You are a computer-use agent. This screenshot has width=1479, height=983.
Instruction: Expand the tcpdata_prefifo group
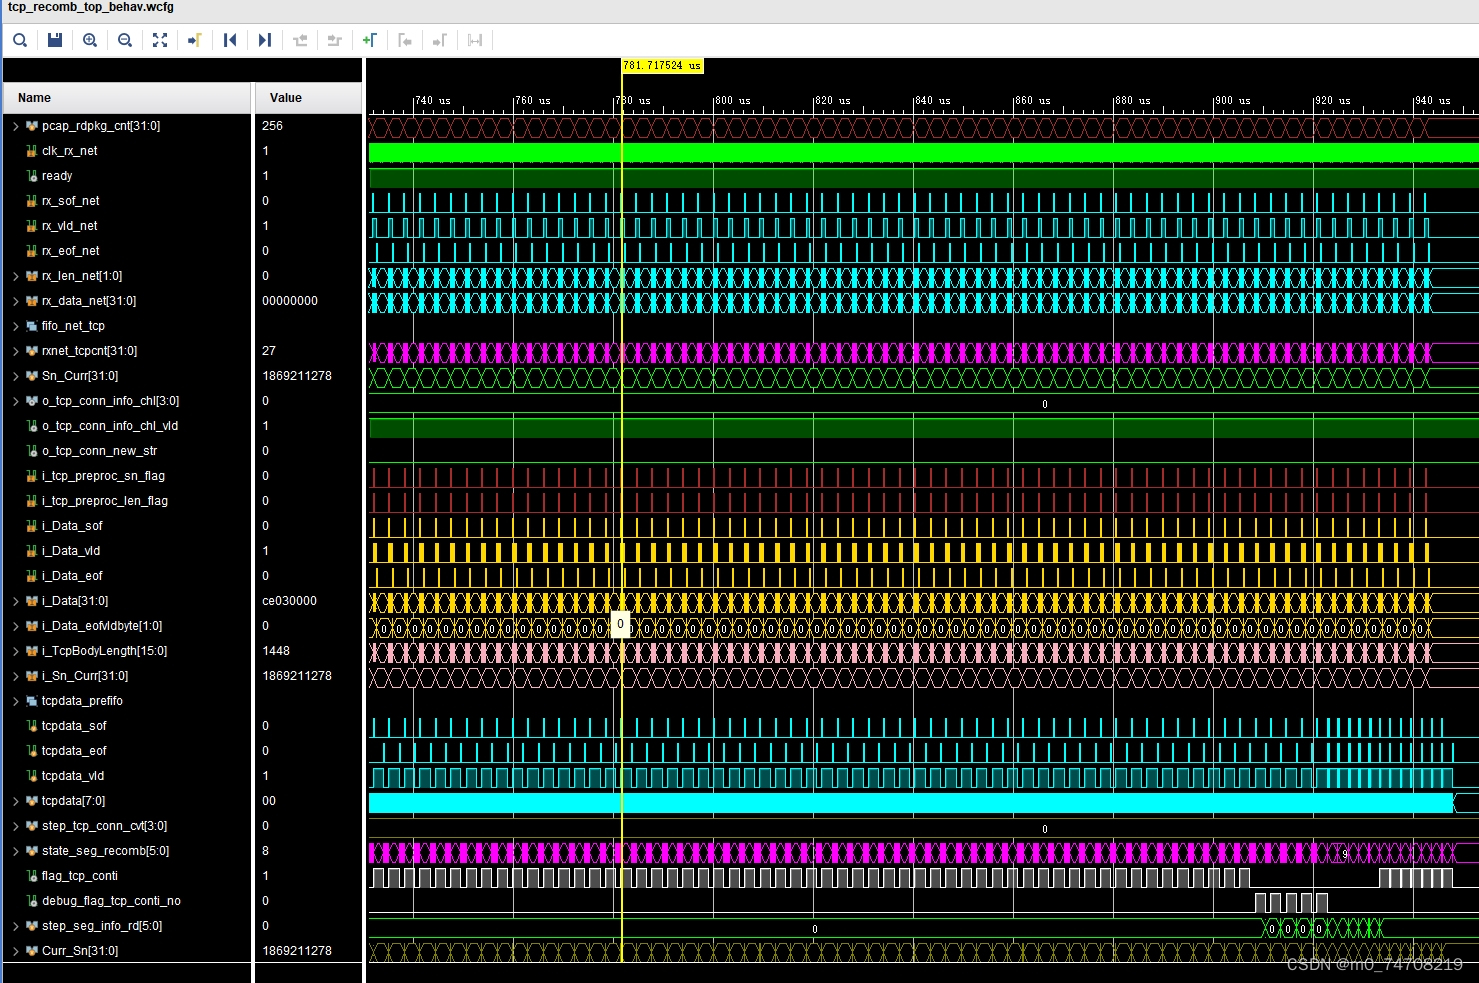click(x=16, y=701)
